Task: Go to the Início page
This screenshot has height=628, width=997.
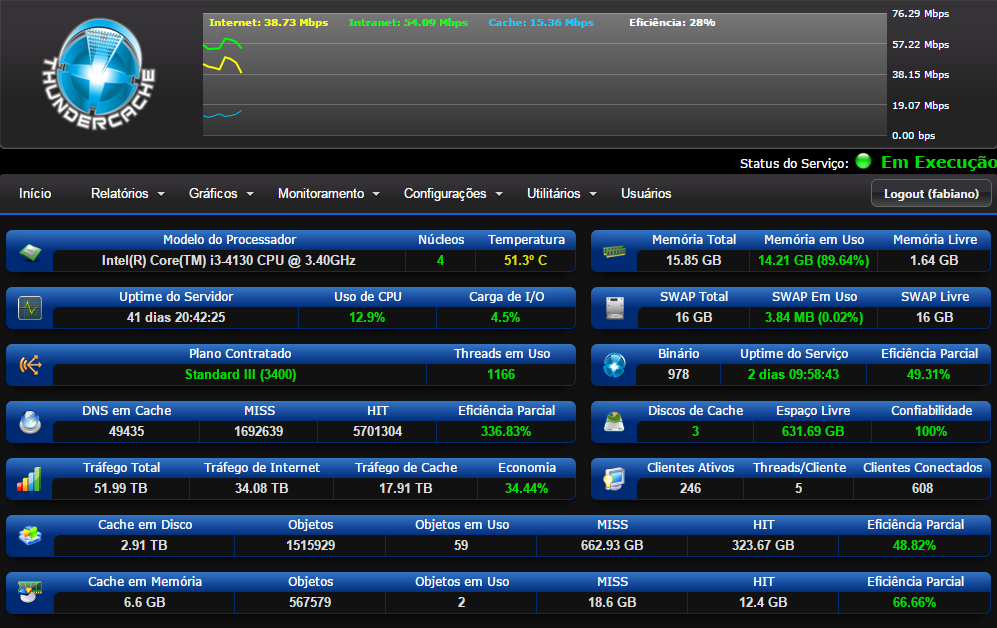Action: (35, 193)
